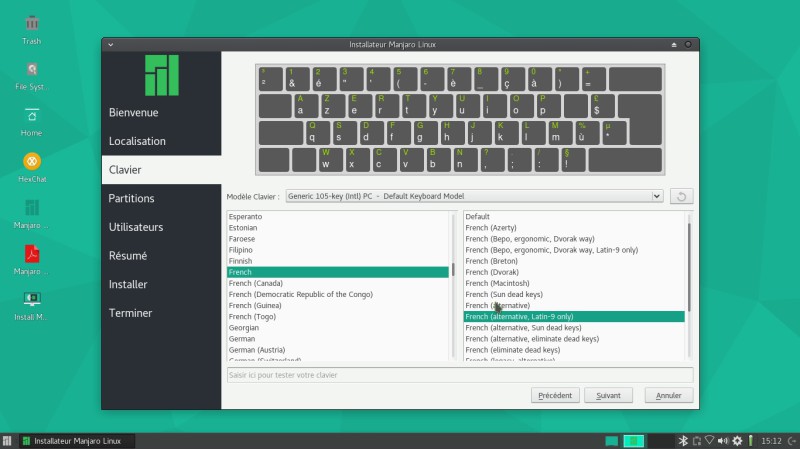Go to the Partitions step

click(131, 198)
